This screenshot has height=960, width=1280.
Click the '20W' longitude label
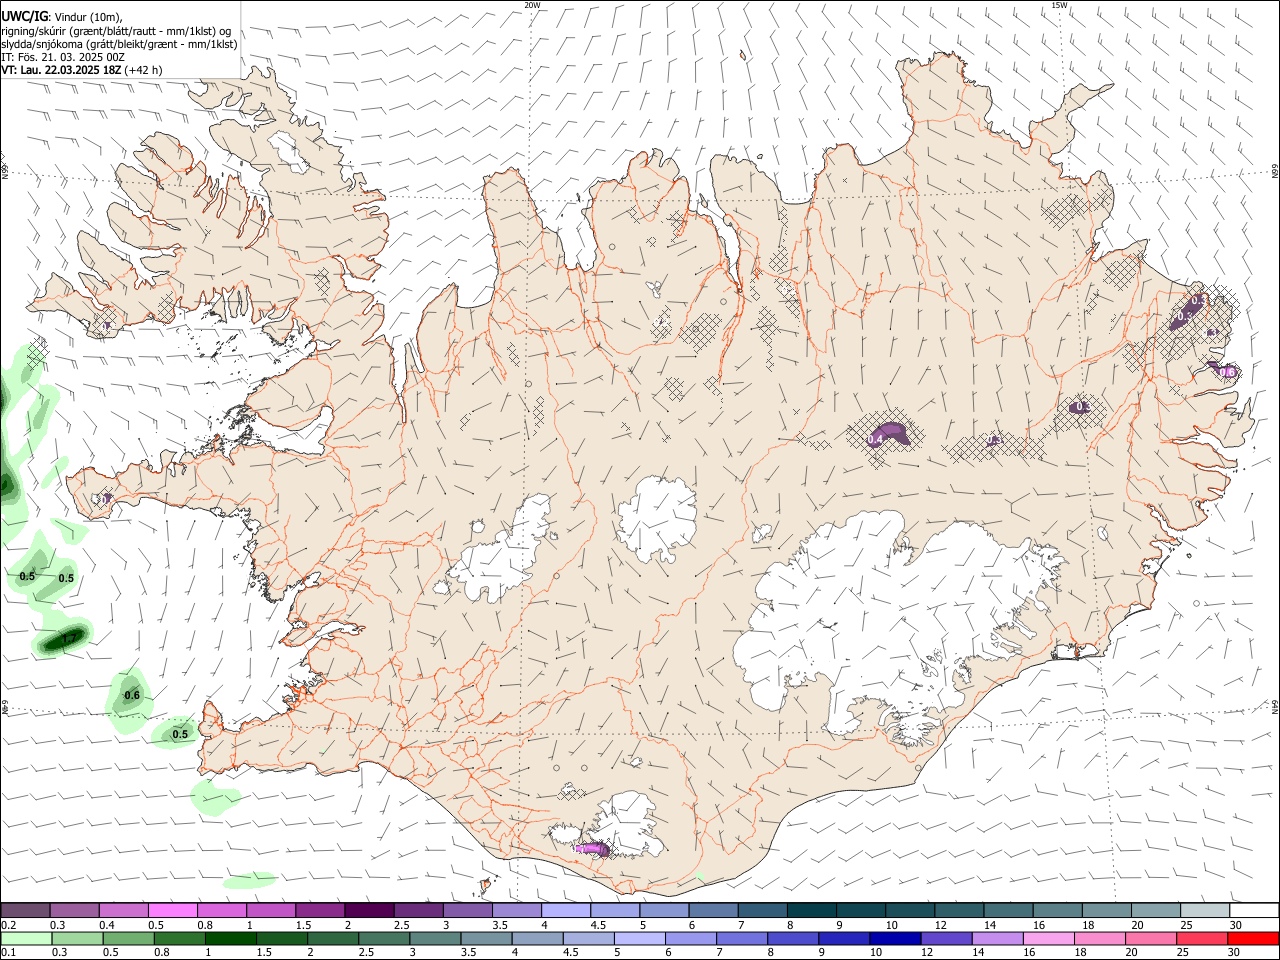(532, 5)
